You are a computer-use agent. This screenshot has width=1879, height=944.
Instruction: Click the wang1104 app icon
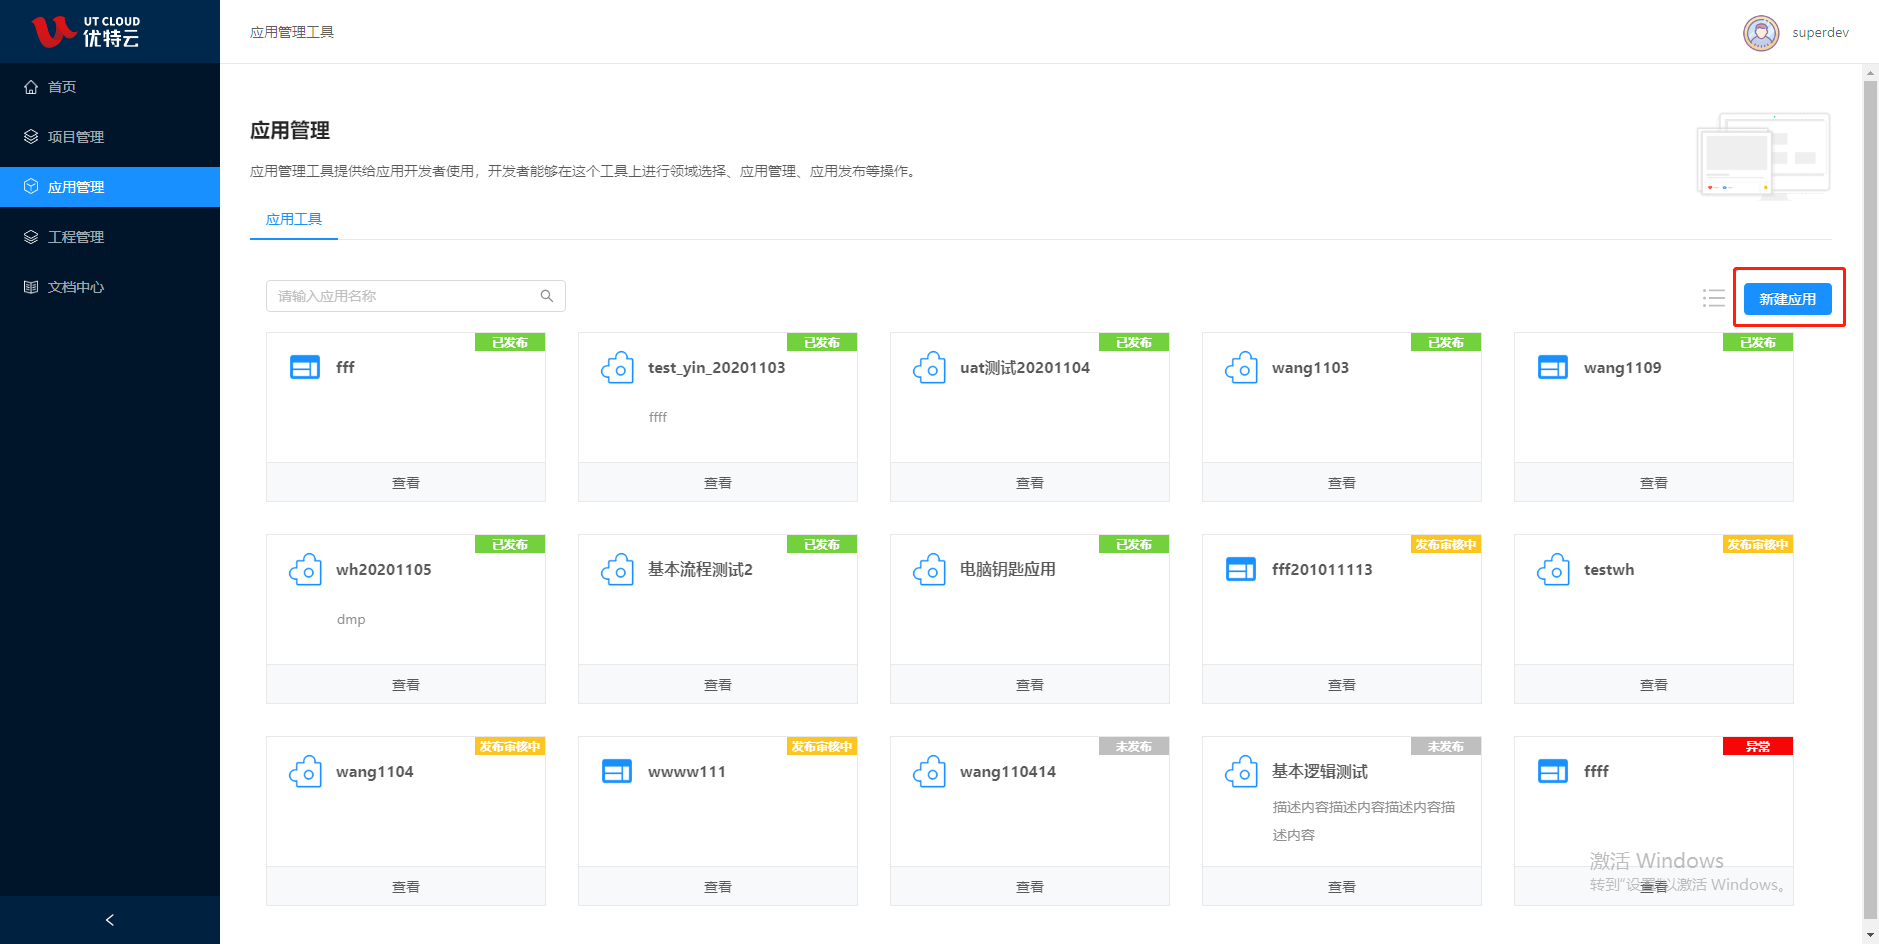[305, 772]
